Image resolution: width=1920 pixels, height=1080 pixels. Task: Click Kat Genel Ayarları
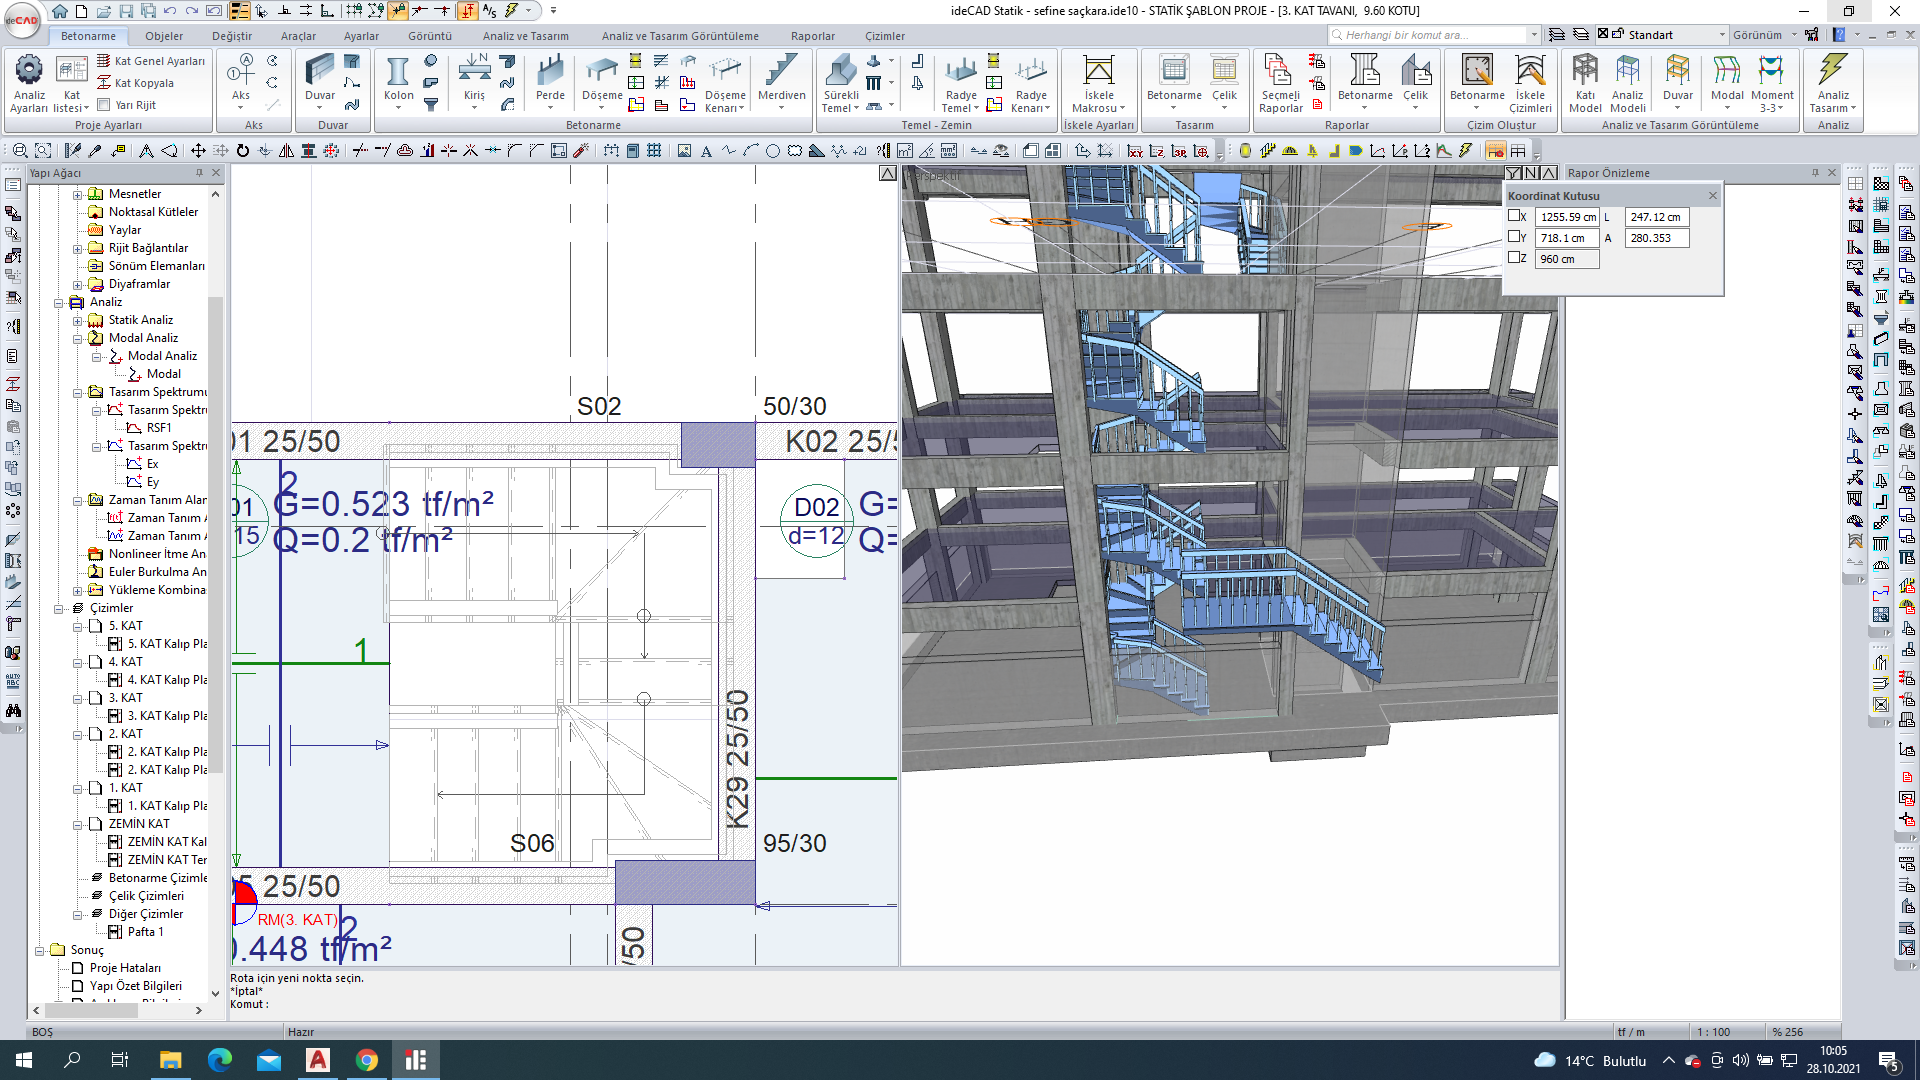(151, 61)
